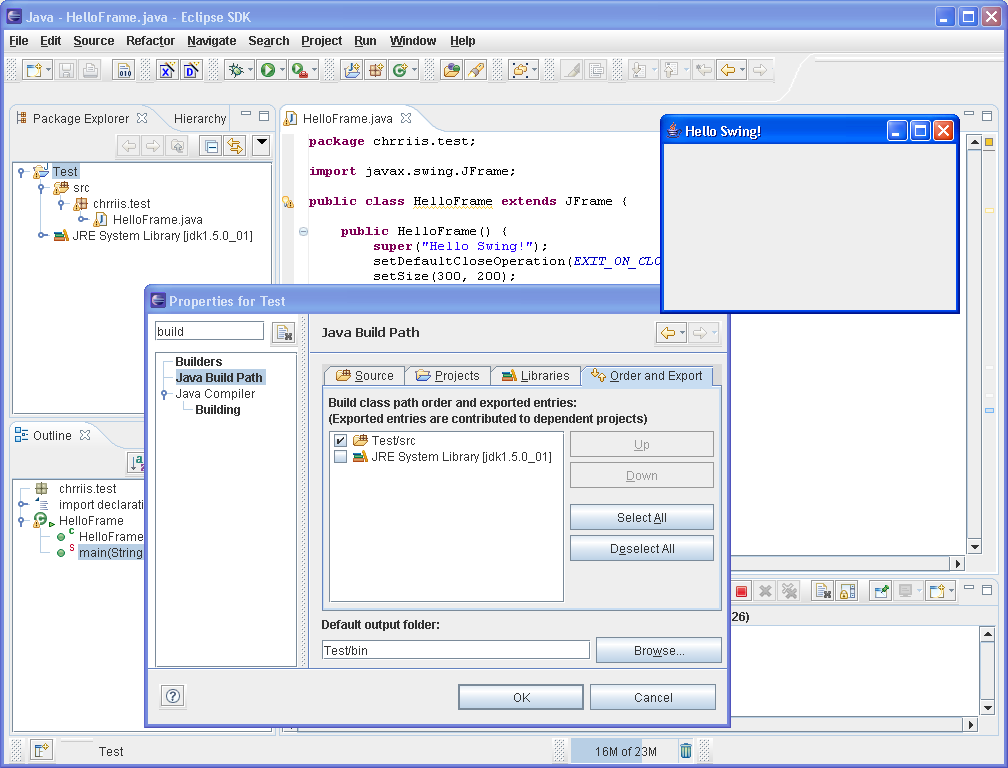Click editor vertical scrollbar down arrow
Image resolution: width=1008 pixels, height=768 pixels.
(975, 548)
